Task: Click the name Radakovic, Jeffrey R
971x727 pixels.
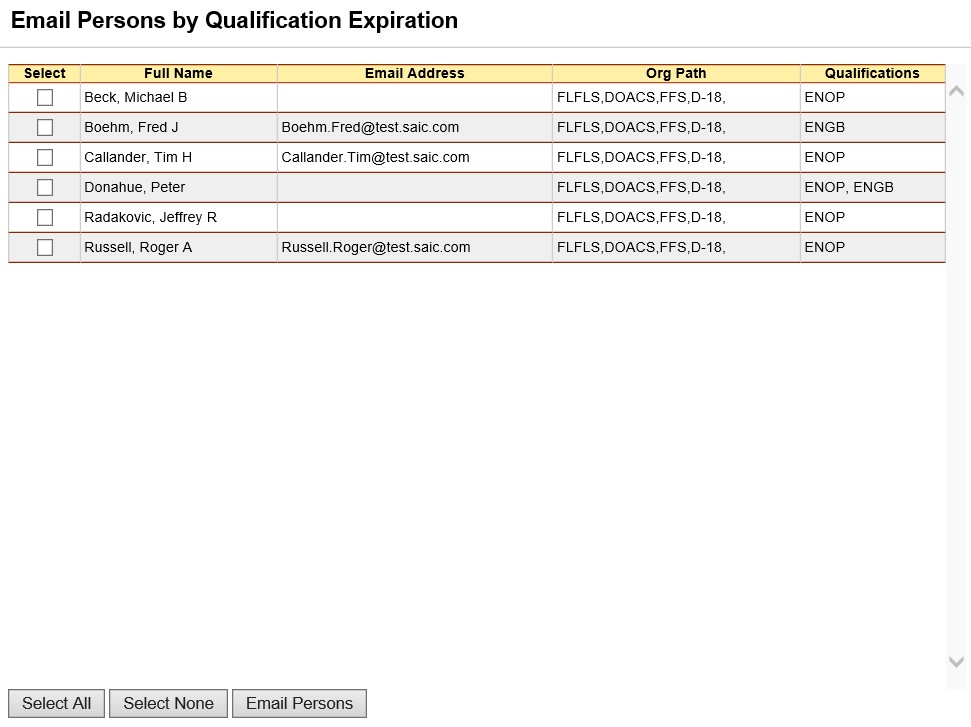Action: 150,217
